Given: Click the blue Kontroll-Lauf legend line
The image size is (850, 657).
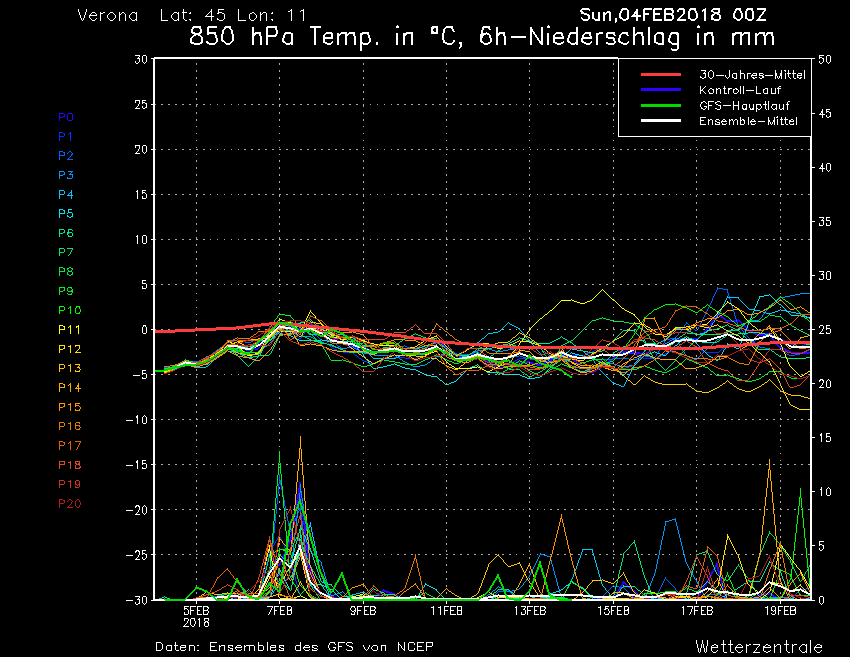Looking at the screenshot, I should [661, 90].
